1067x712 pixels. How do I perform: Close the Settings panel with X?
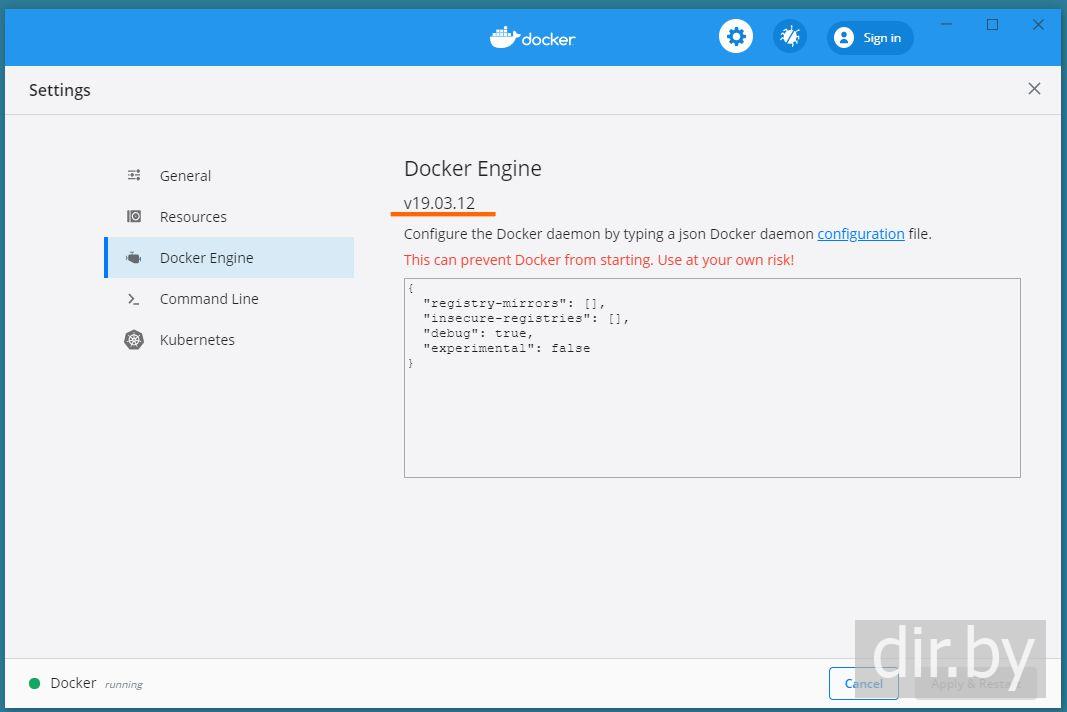tap(1034, 89)
